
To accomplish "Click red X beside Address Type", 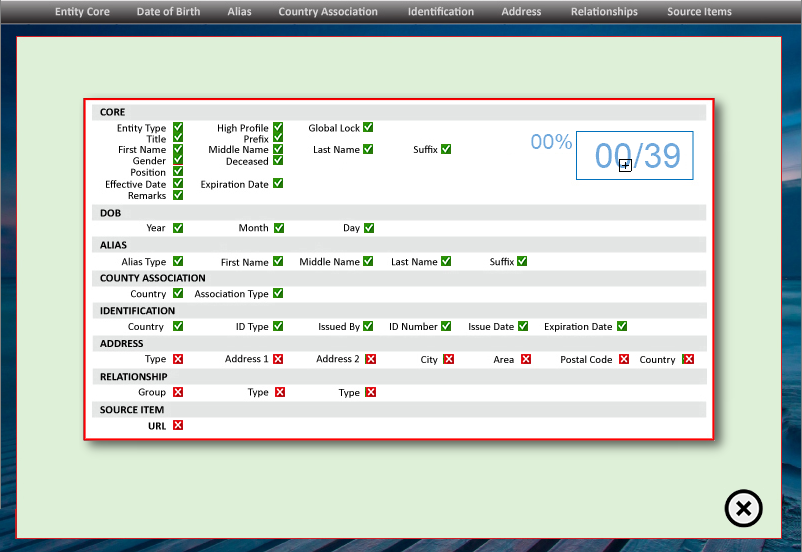I will point(177,359).
